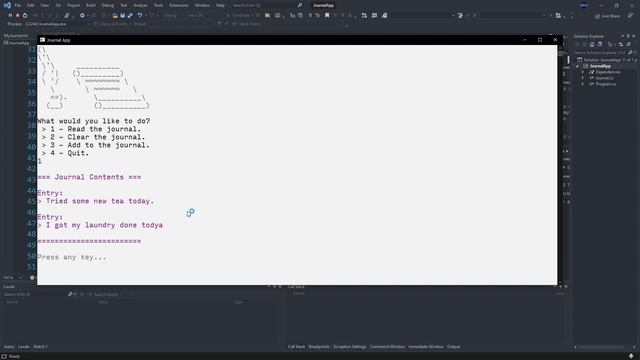
Task: Open the Extensions menu
Action: pyautogui.click(x=179, y=5)
